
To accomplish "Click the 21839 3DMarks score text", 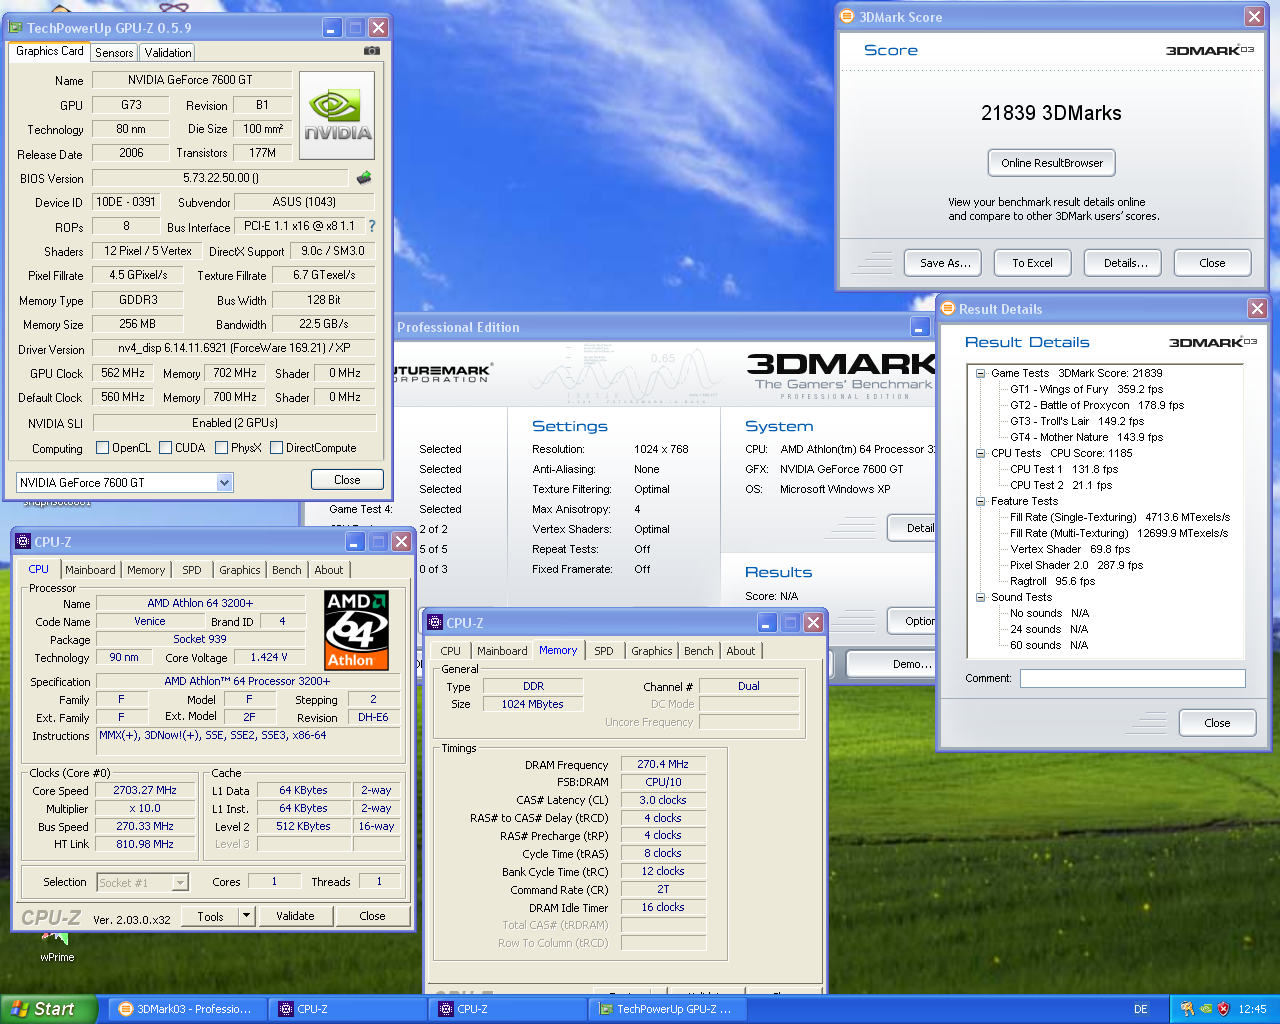I will (1051, 113).
